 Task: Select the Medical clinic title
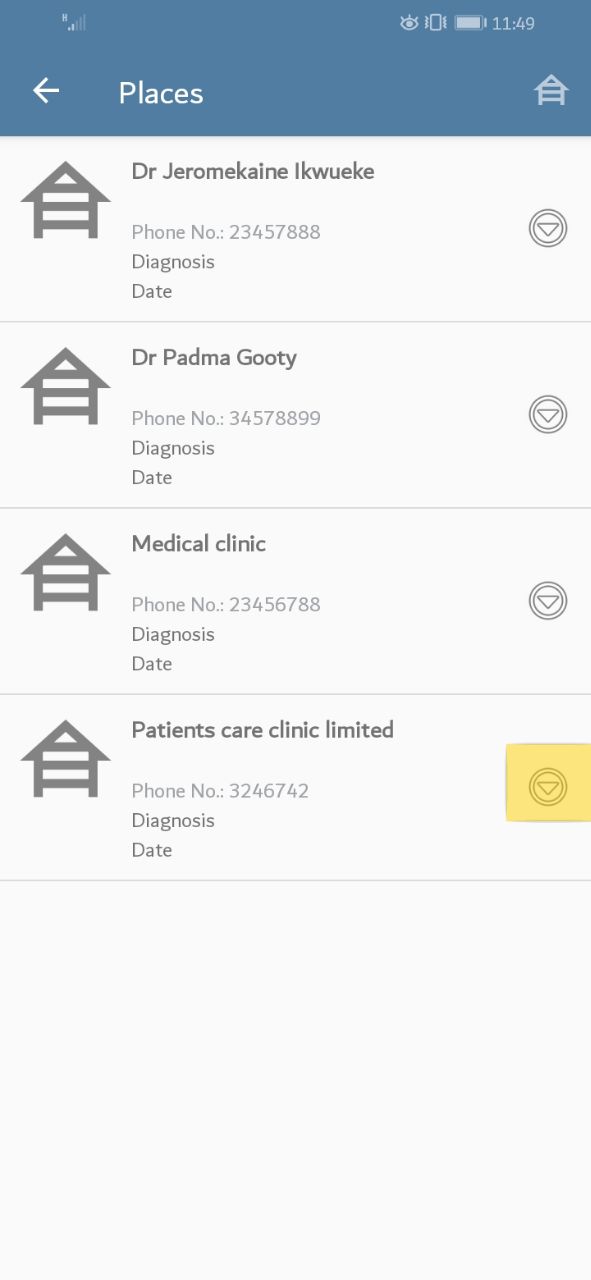coord(199,544)
